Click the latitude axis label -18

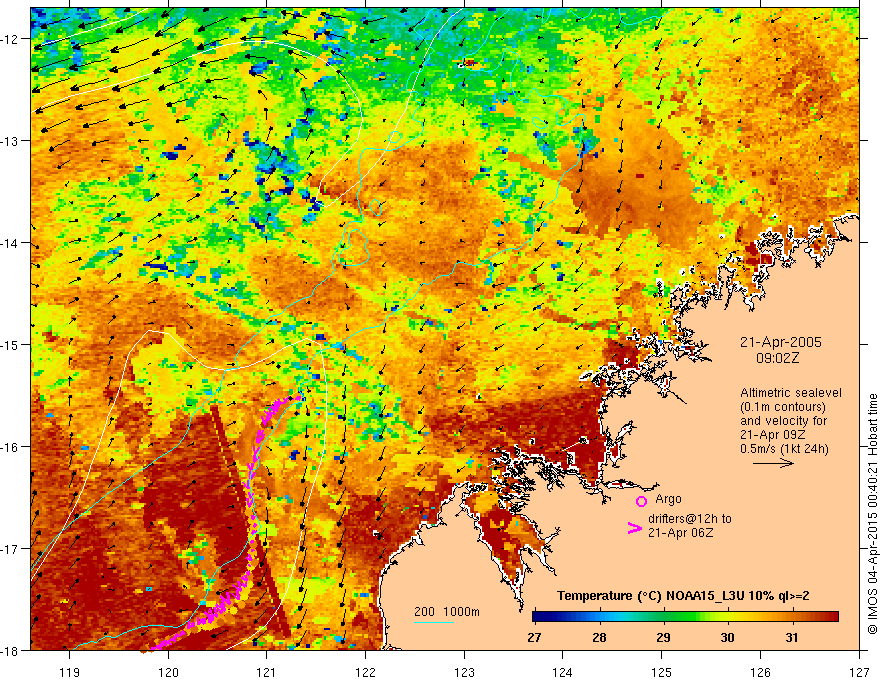click(x=11, y=650)
